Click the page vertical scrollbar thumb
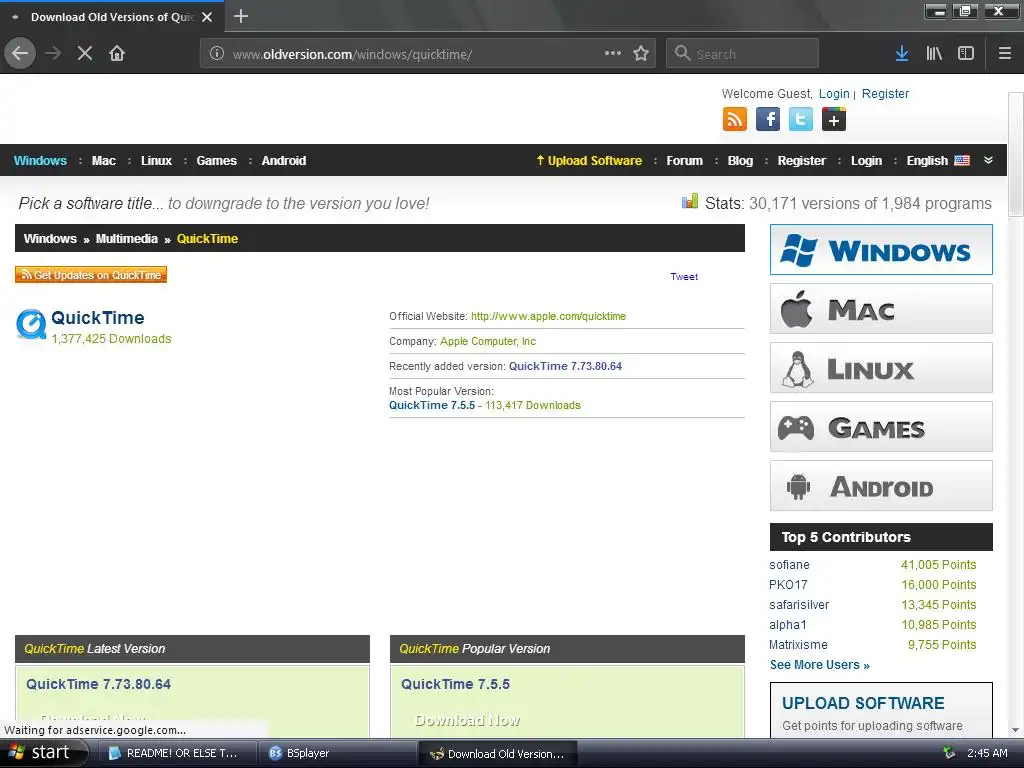 coord(1016,153)
